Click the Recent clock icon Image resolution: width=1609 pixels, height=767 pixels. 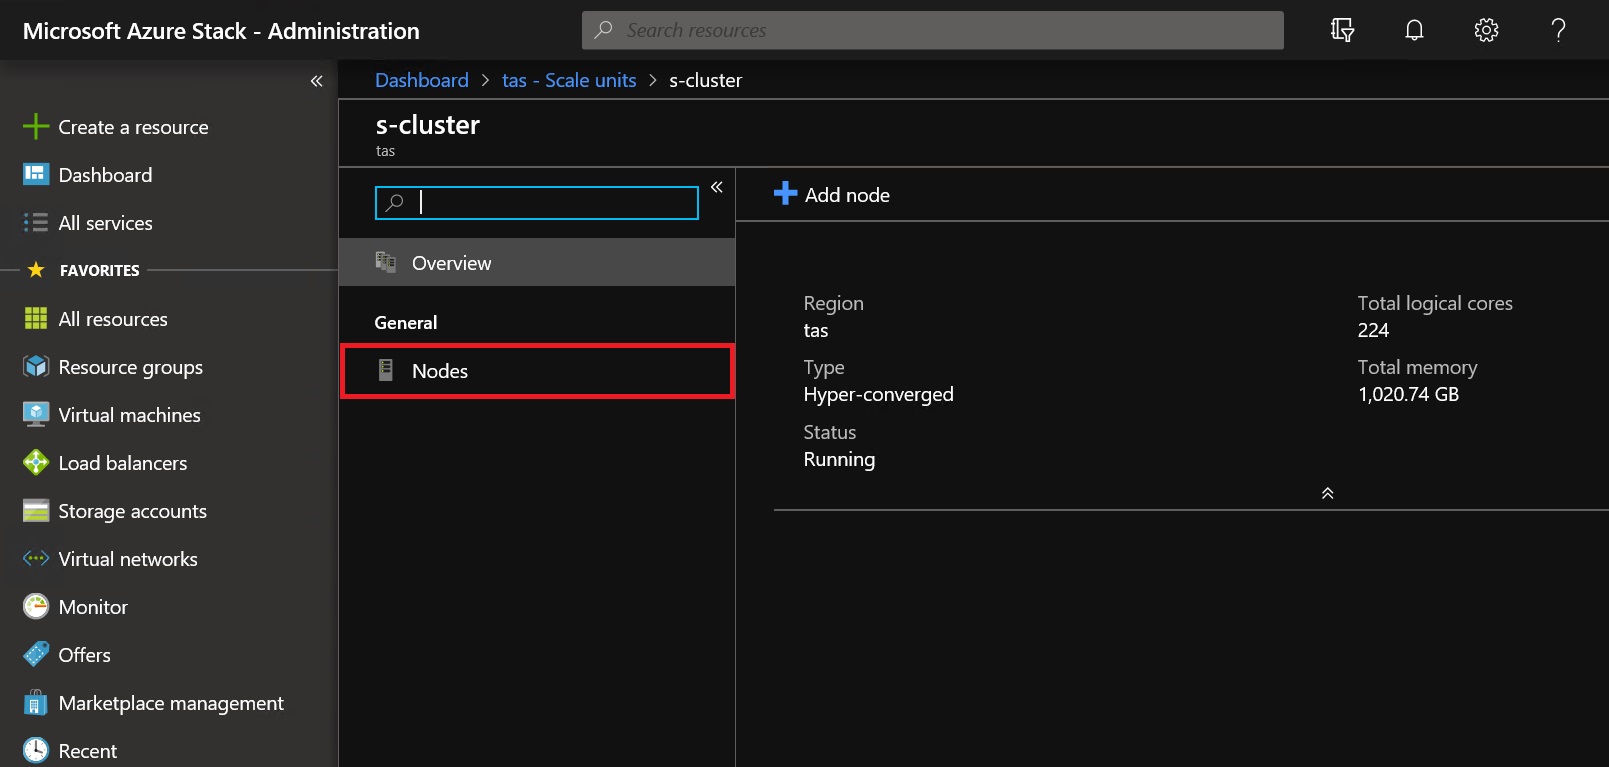click(36, 751)
